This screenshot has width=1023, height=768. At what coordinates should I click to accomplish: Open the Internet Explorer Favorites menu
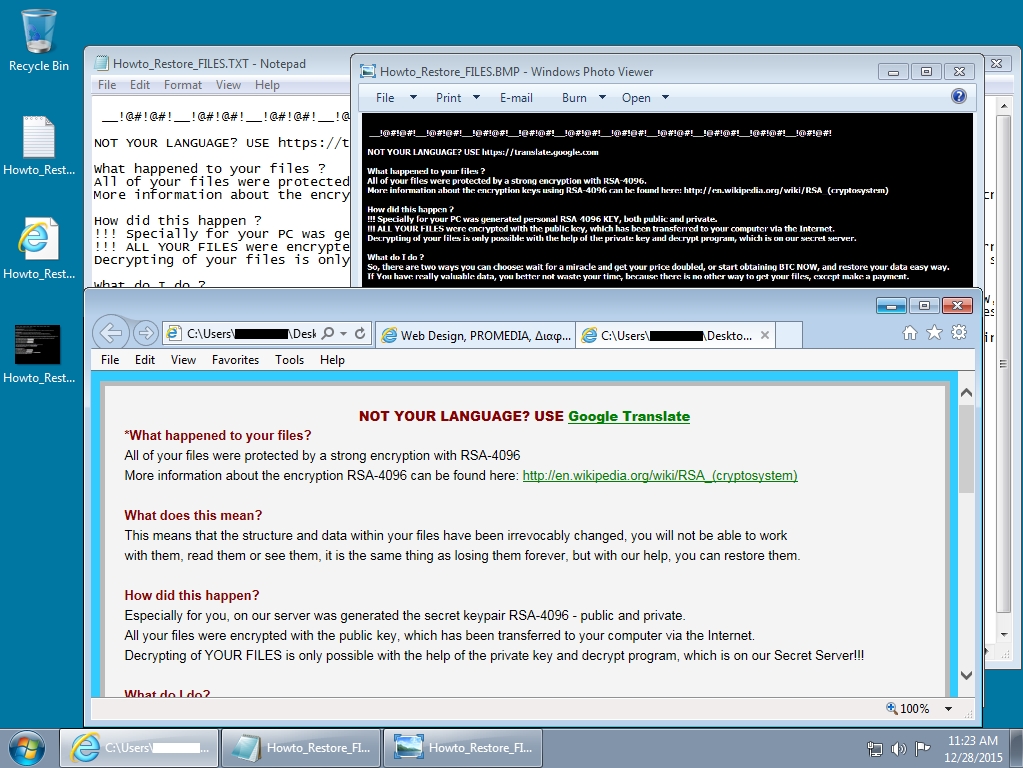click(x=235, y=360)
